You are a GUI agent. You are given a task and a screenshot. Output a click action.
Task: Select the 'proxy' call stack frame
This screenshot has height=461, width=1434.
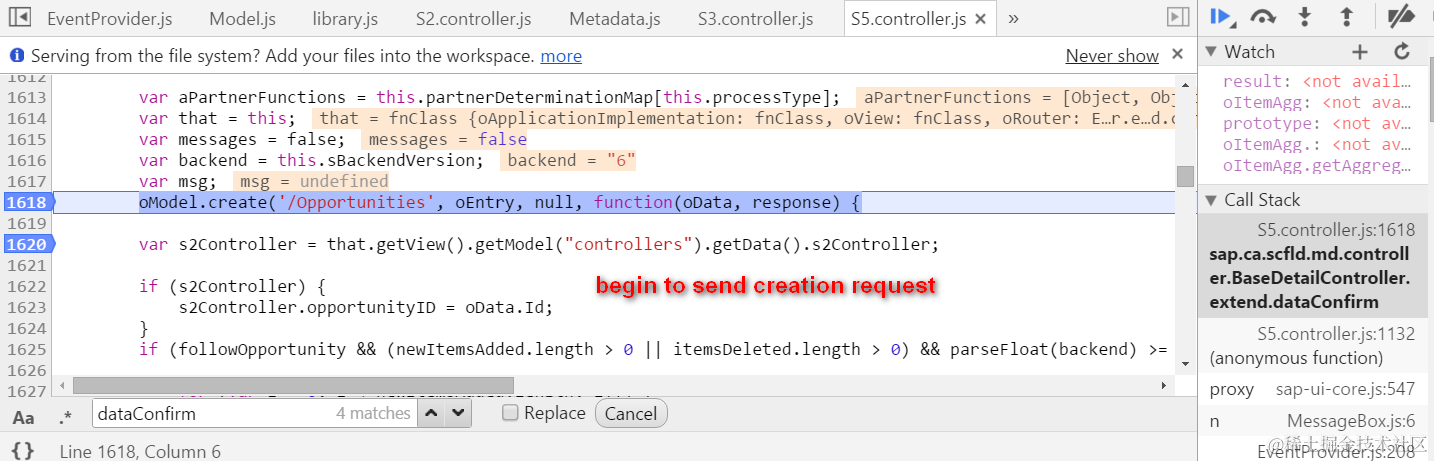(1313, 389)
